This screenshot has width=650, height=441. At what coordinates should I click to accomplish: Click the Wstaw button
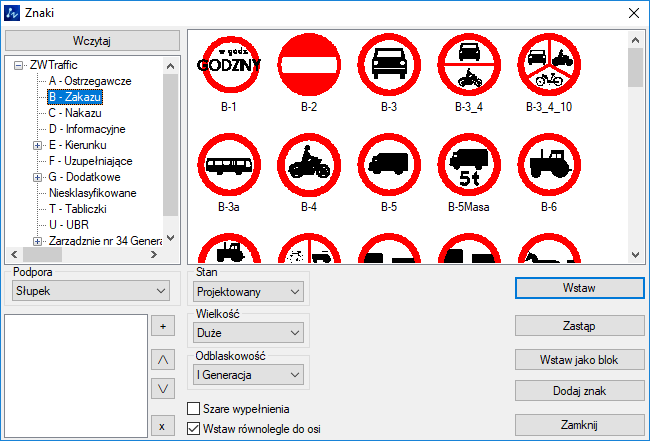[579, 288]
